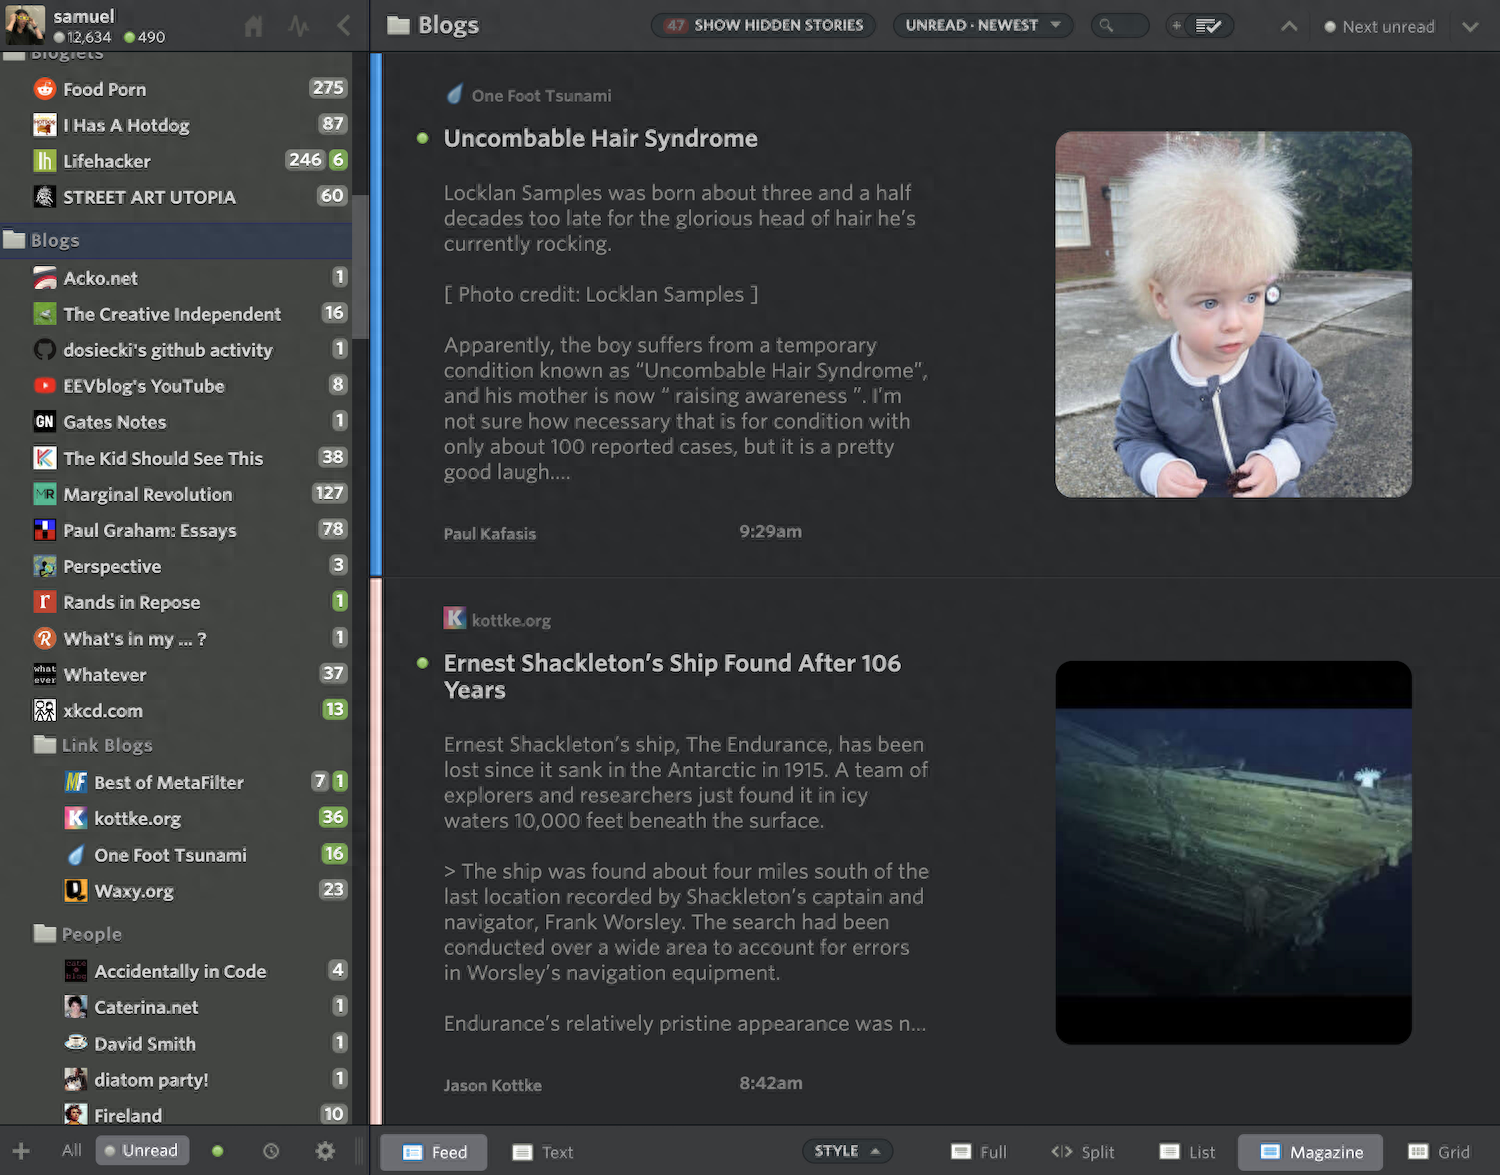
Task: Toggle unread dot on Uncombable Hair Syndrome
Action: [422, 138]
